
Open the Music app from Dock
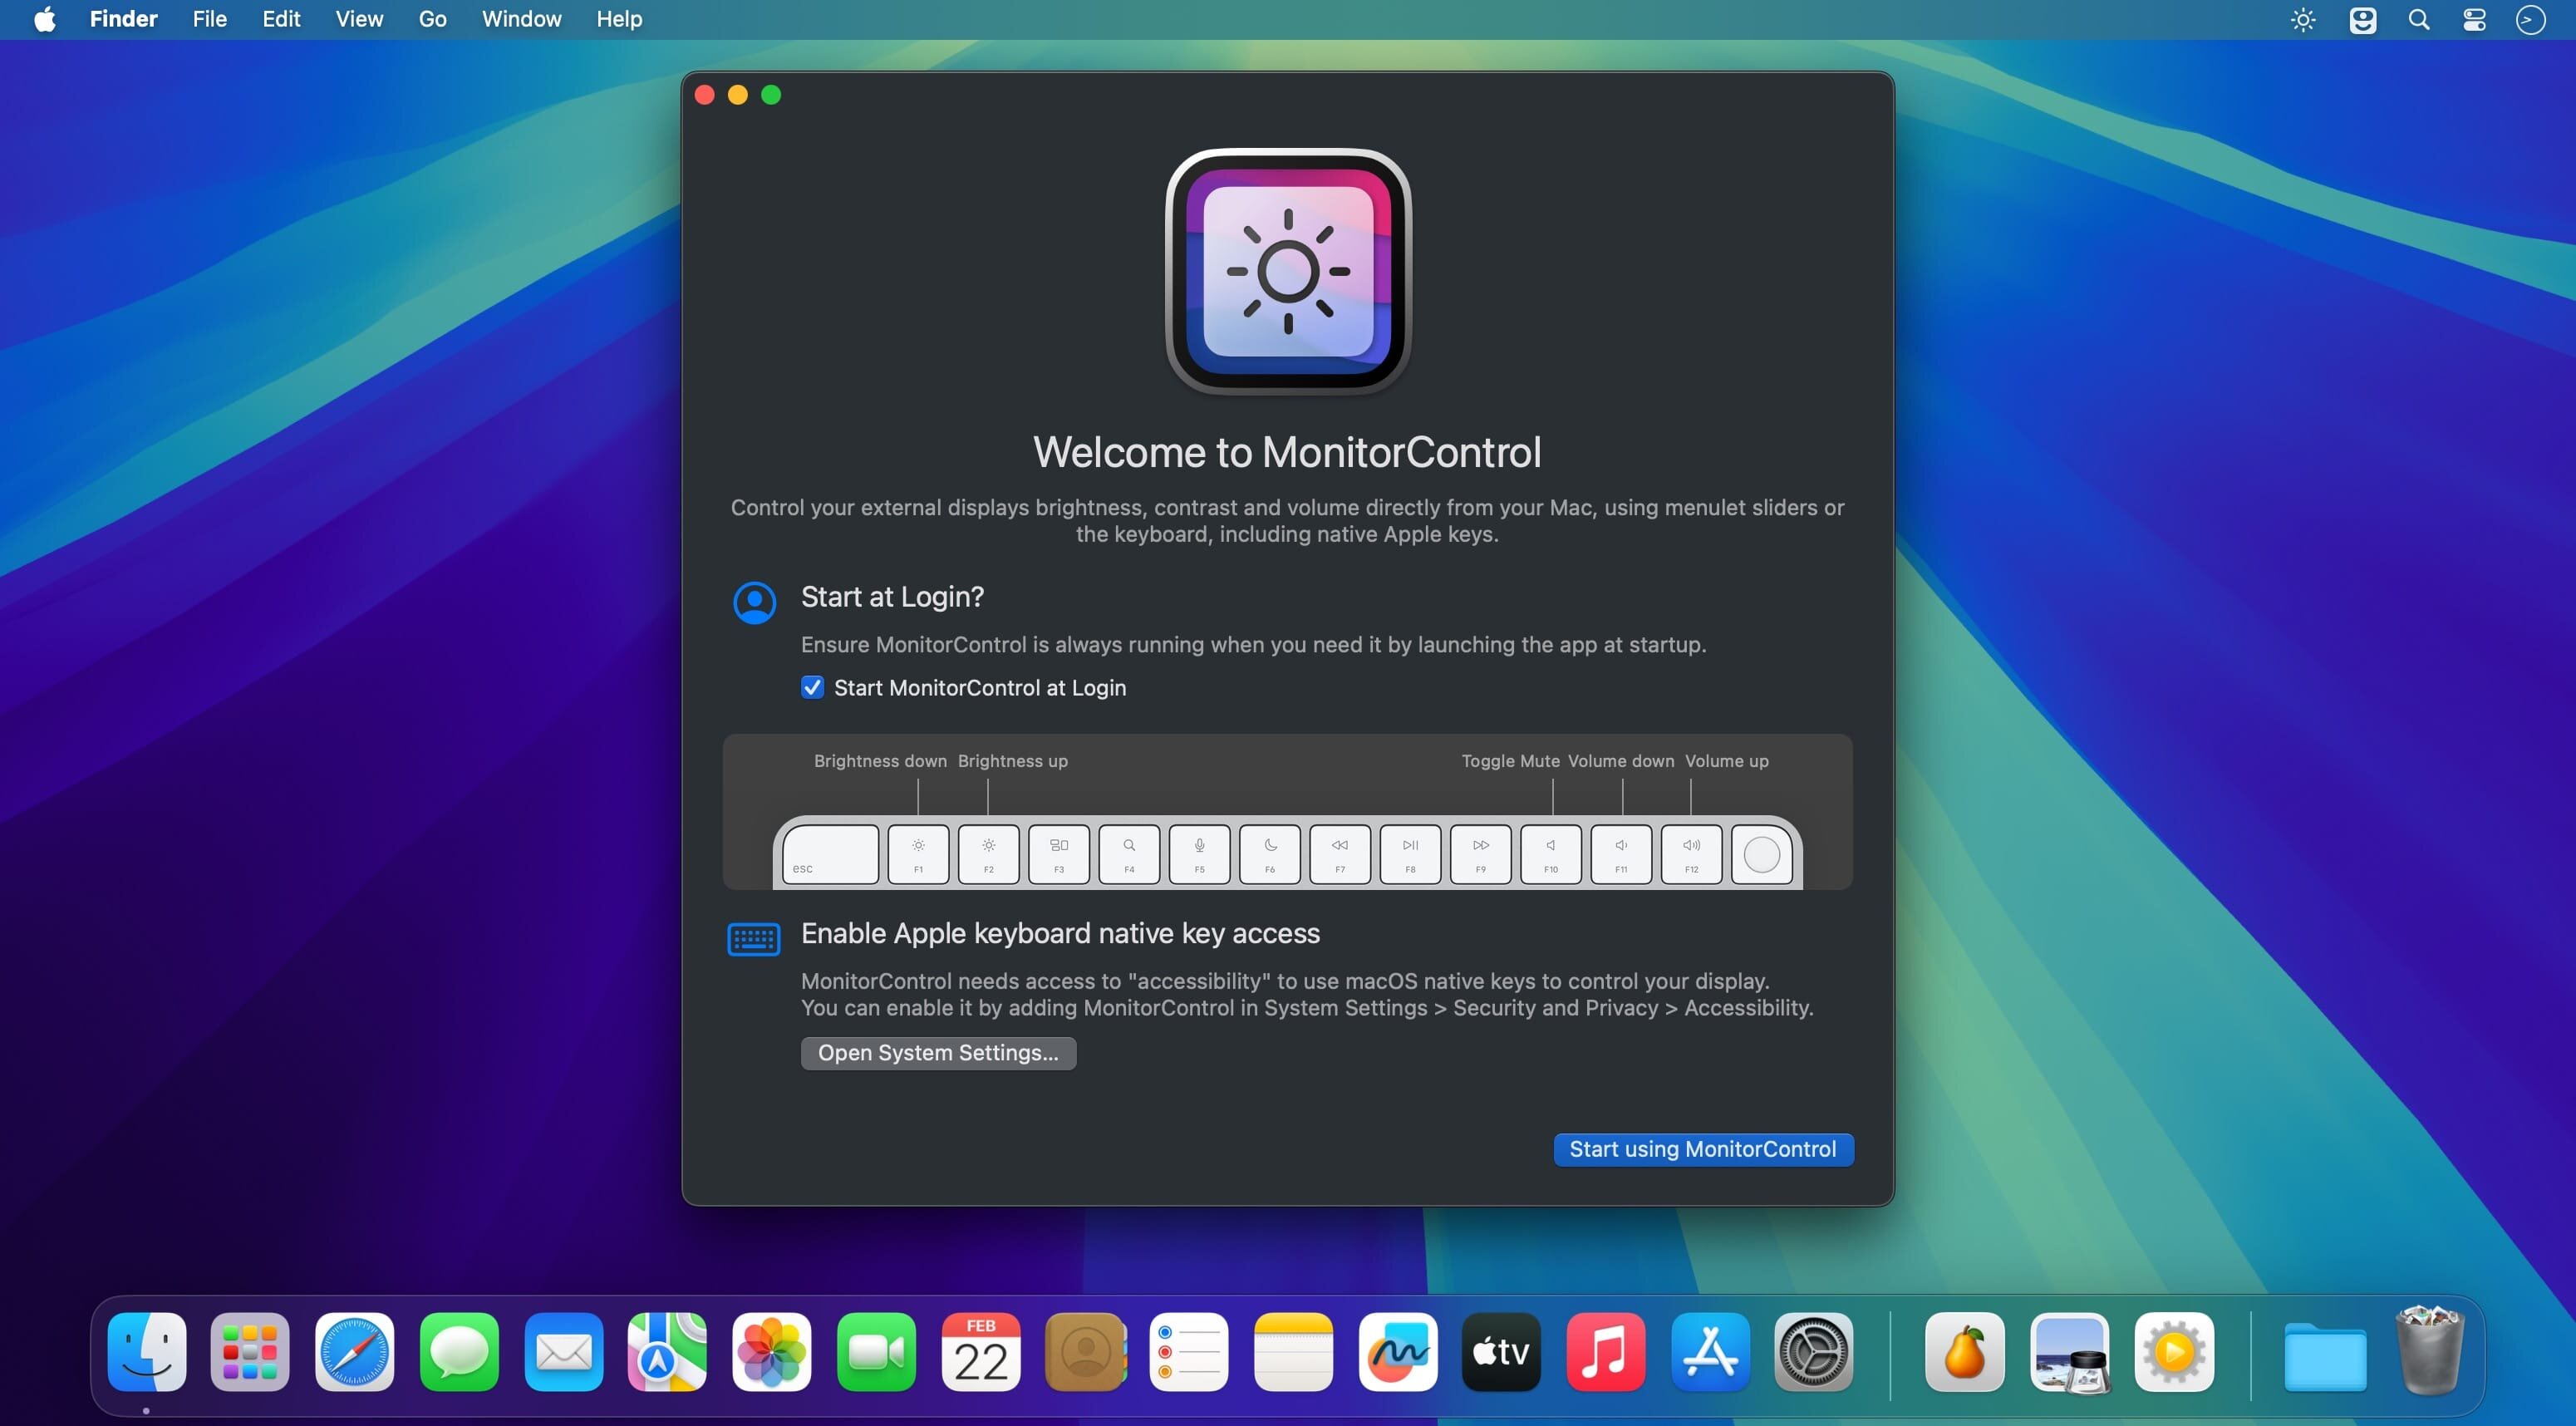(x=1605, y=1352)
